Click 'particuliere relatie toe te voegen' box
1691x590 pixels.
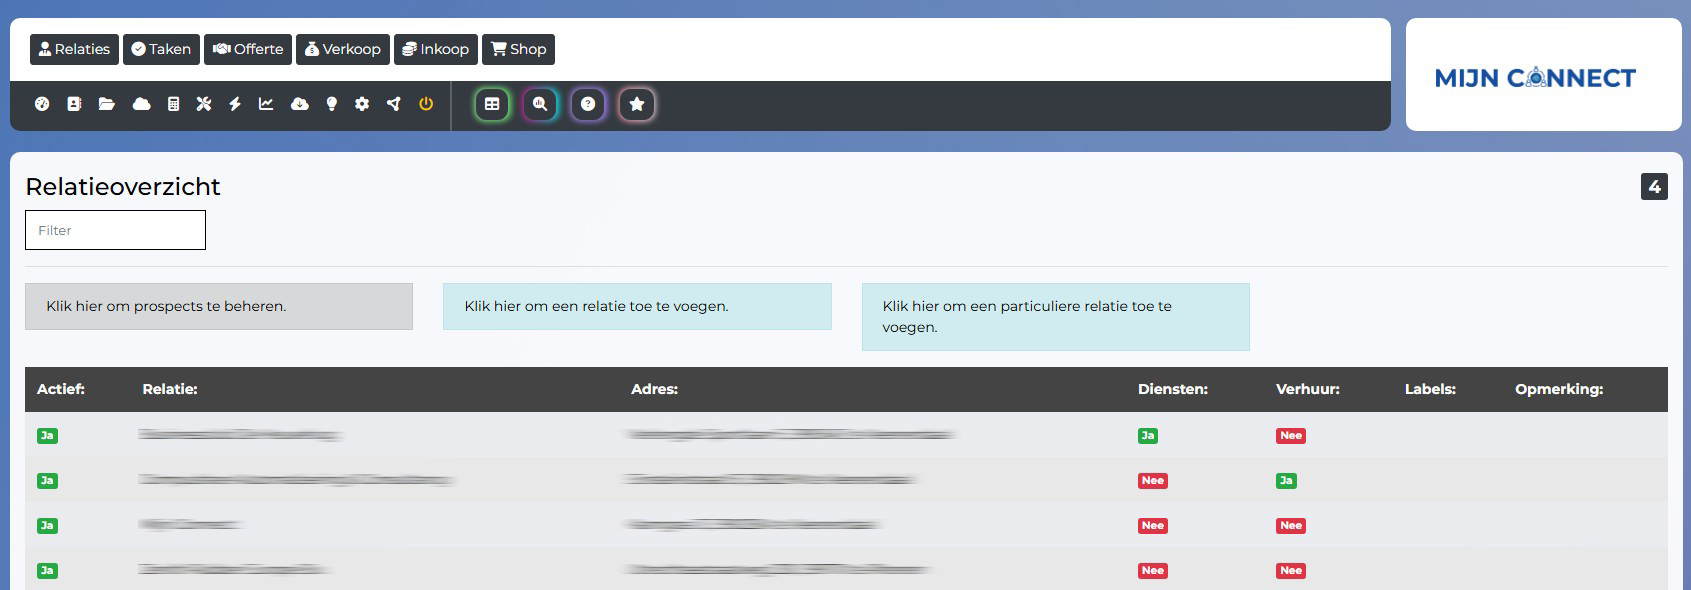[x=1056, y=317]
